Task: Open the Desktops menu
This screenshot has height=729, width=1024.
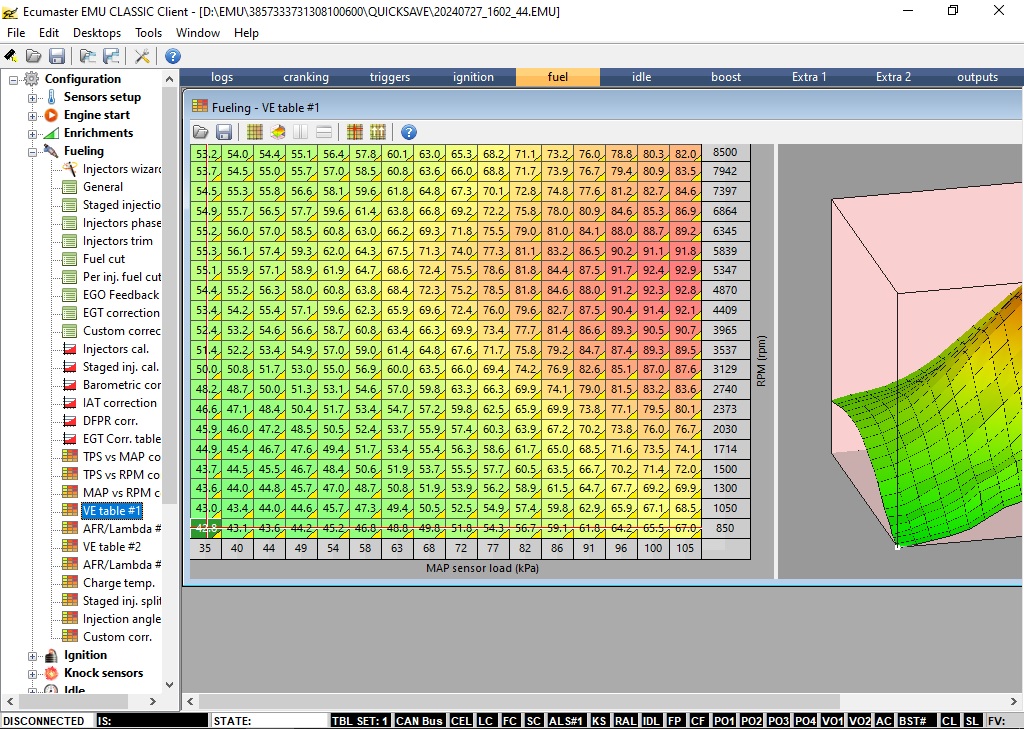Action: point(97,33)
